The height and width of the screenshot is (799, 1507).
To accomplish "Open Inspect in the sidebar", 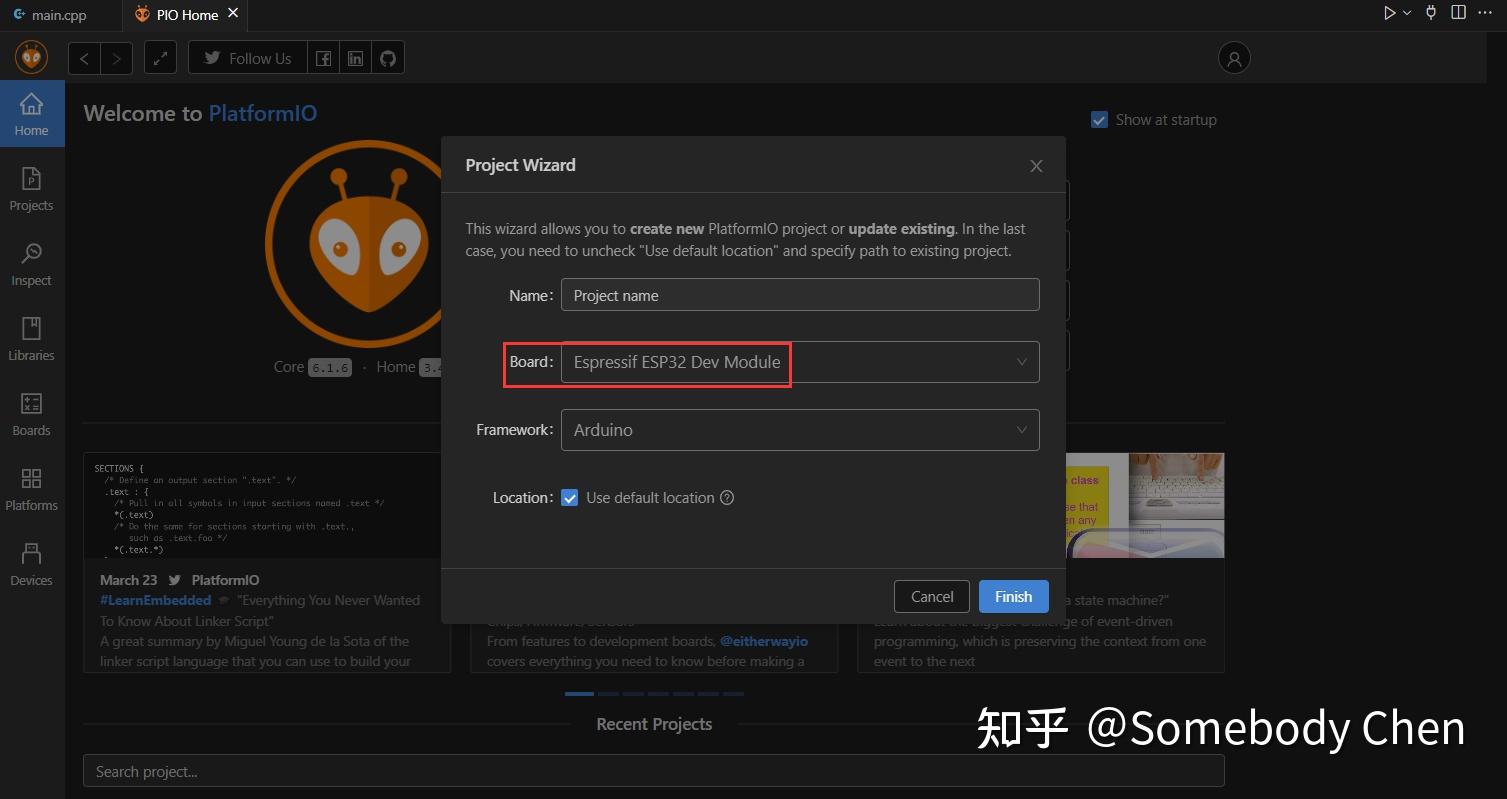I will tap(32, 264).
